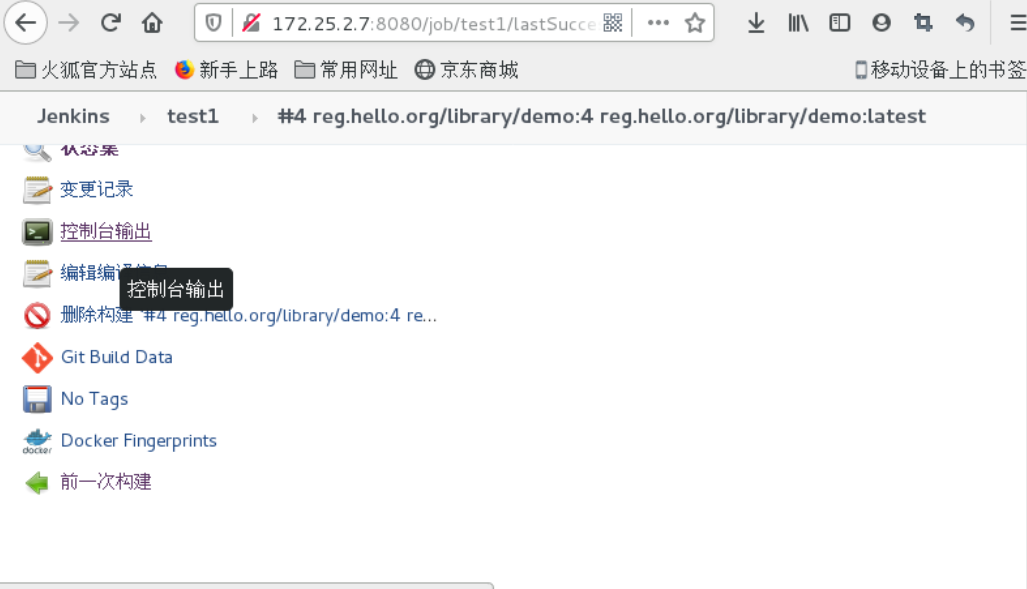
Task: Open the 新手上路 bookmark
Action: 227,69
